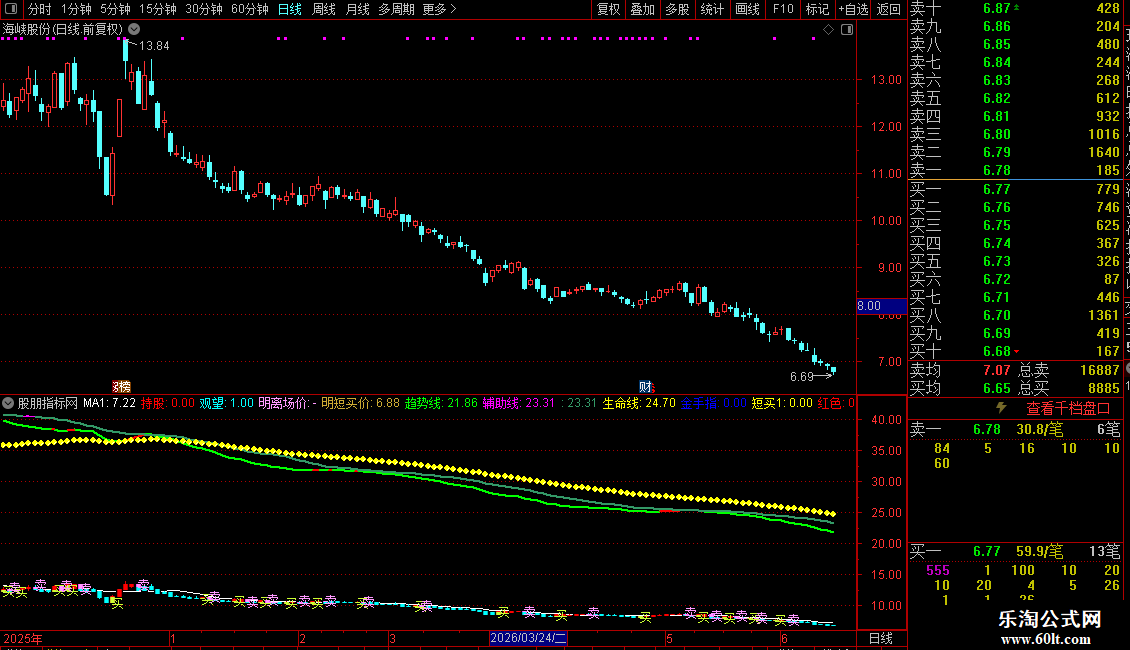Click the 13.84 high price label
This screenshot has height=650, width=1130.
[154, 46]
